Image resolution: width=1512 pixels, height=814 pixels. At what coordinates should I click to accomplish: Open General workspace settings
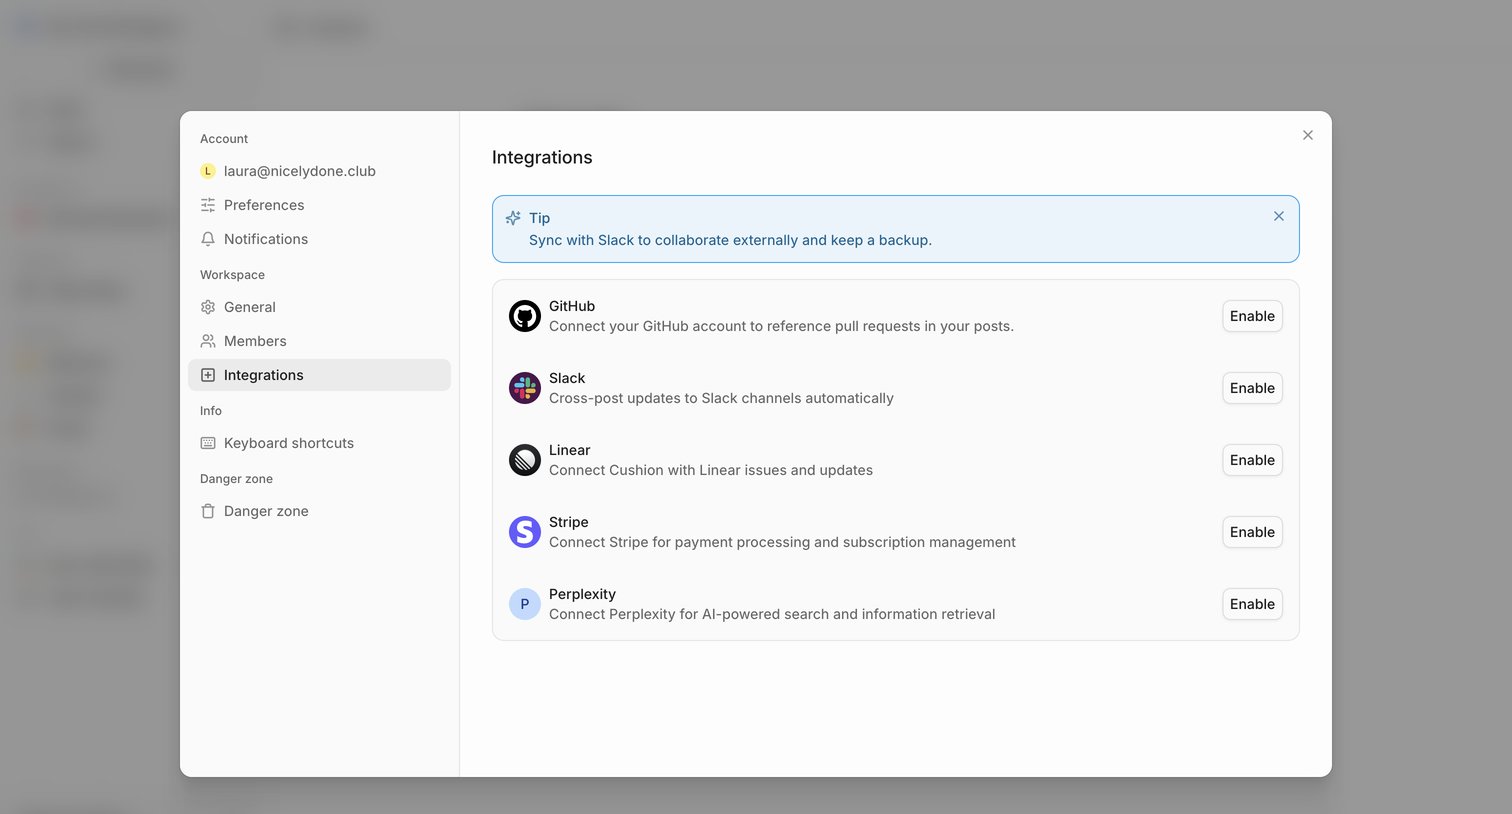click(x=319, y=307)
